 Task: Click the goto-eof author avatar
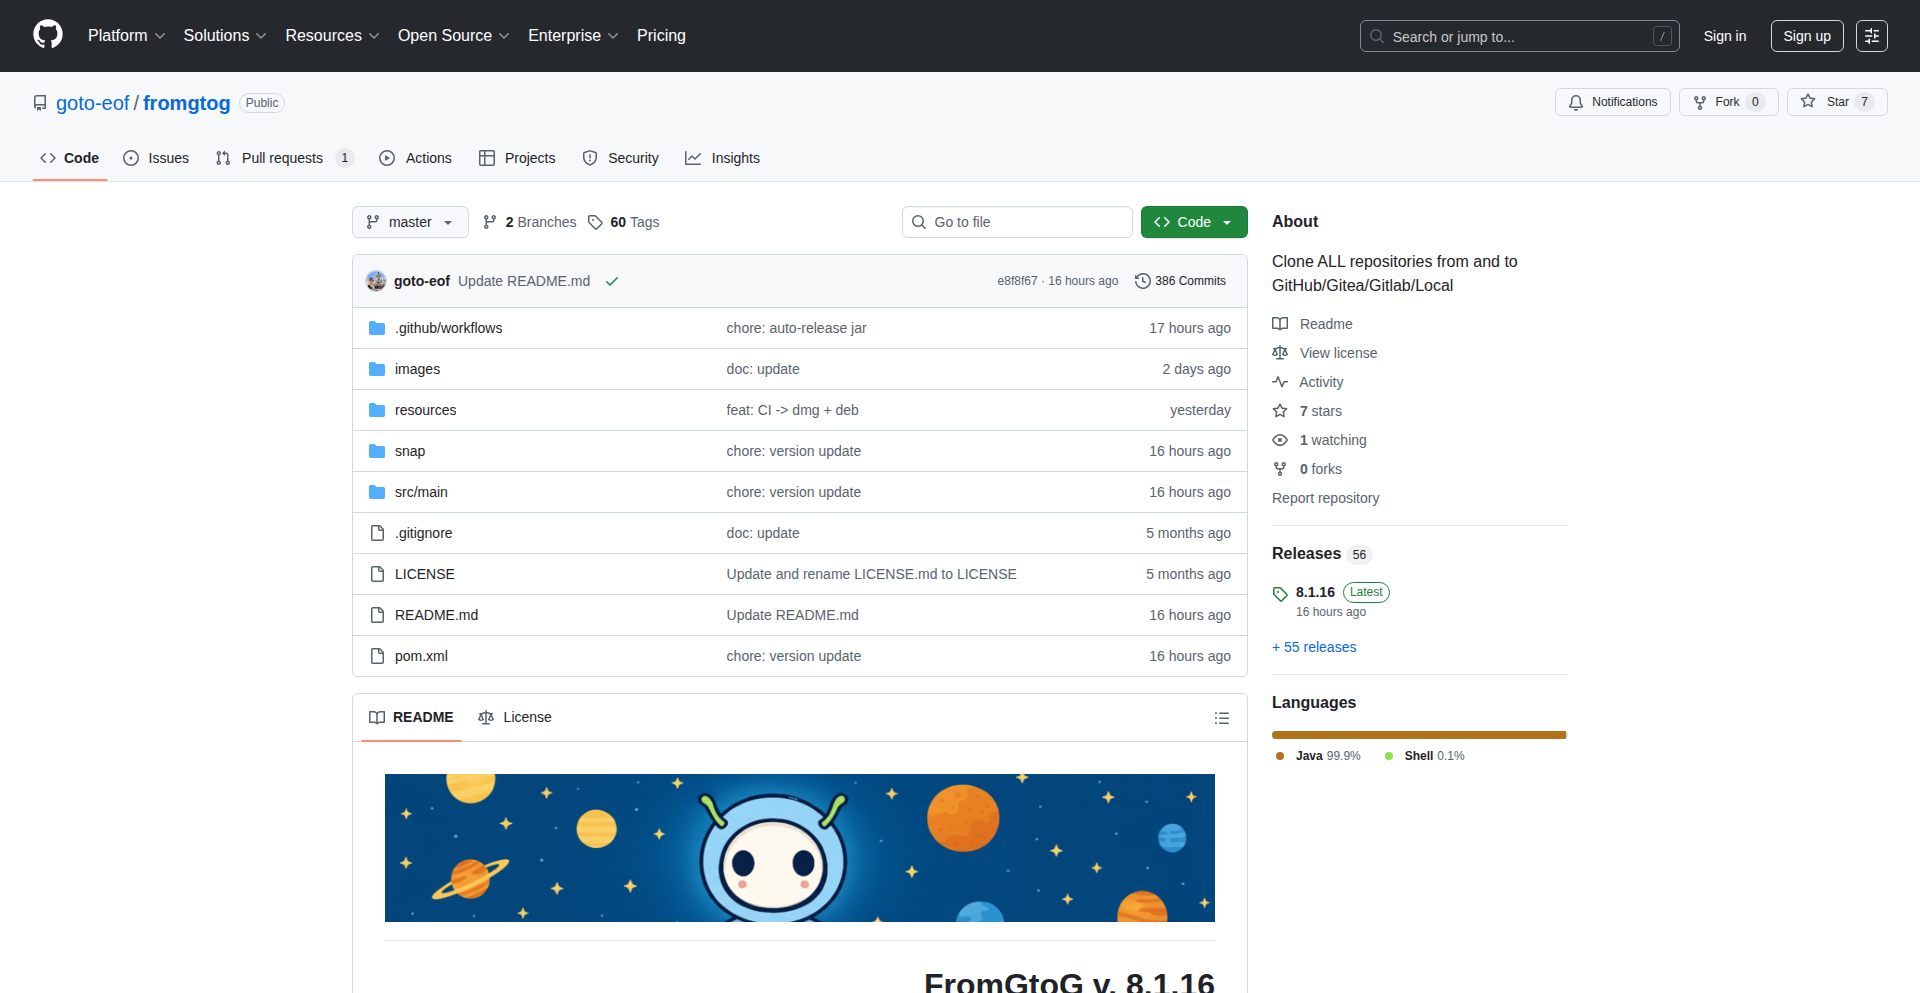point(376,281)
